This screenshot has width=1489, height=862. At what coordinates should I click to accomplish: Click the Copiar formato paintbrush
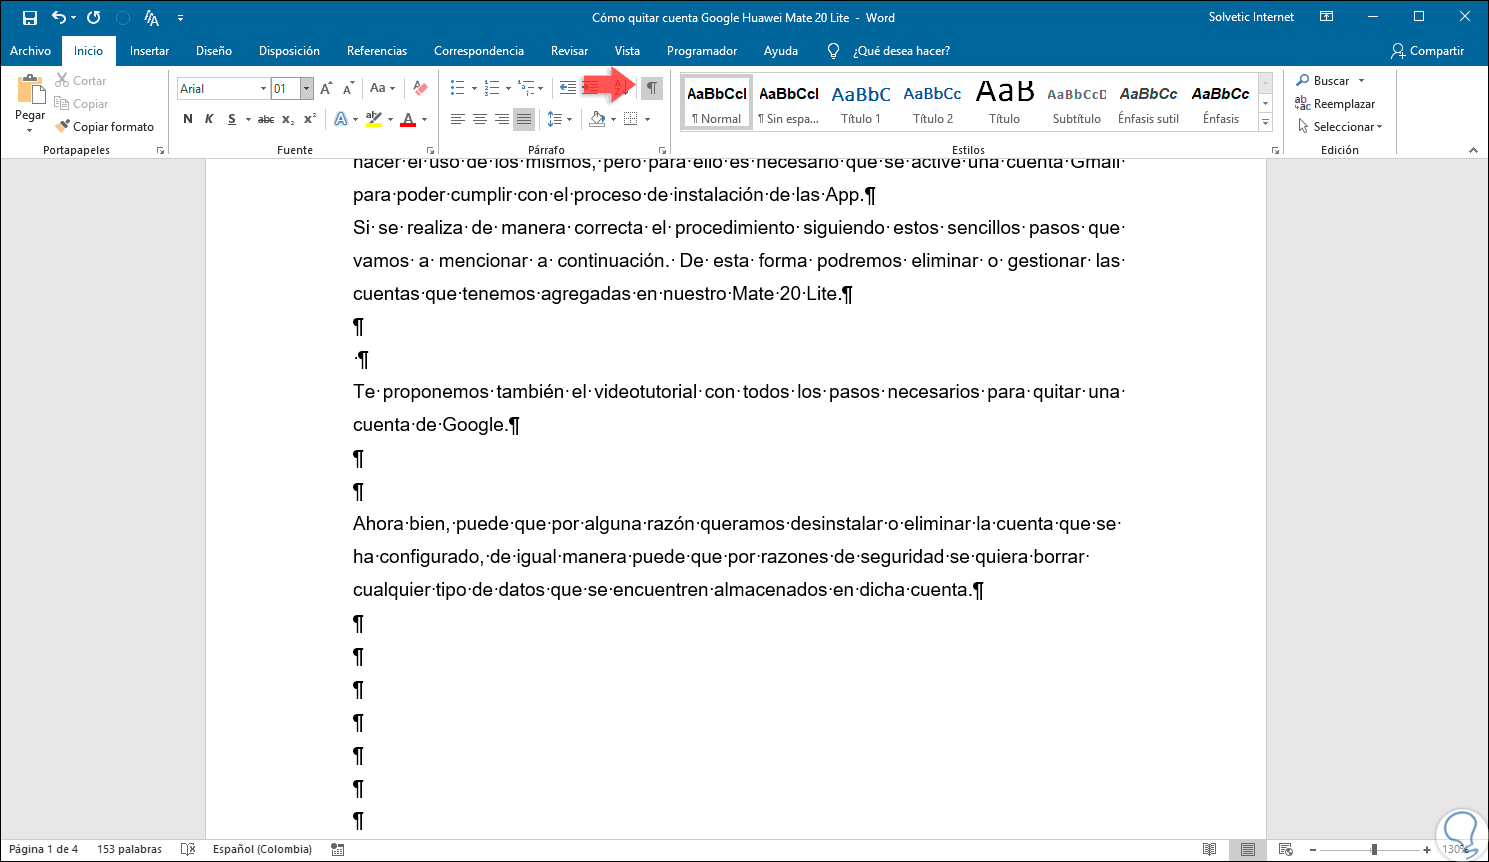pyautogui.click(x=105, y=127)
